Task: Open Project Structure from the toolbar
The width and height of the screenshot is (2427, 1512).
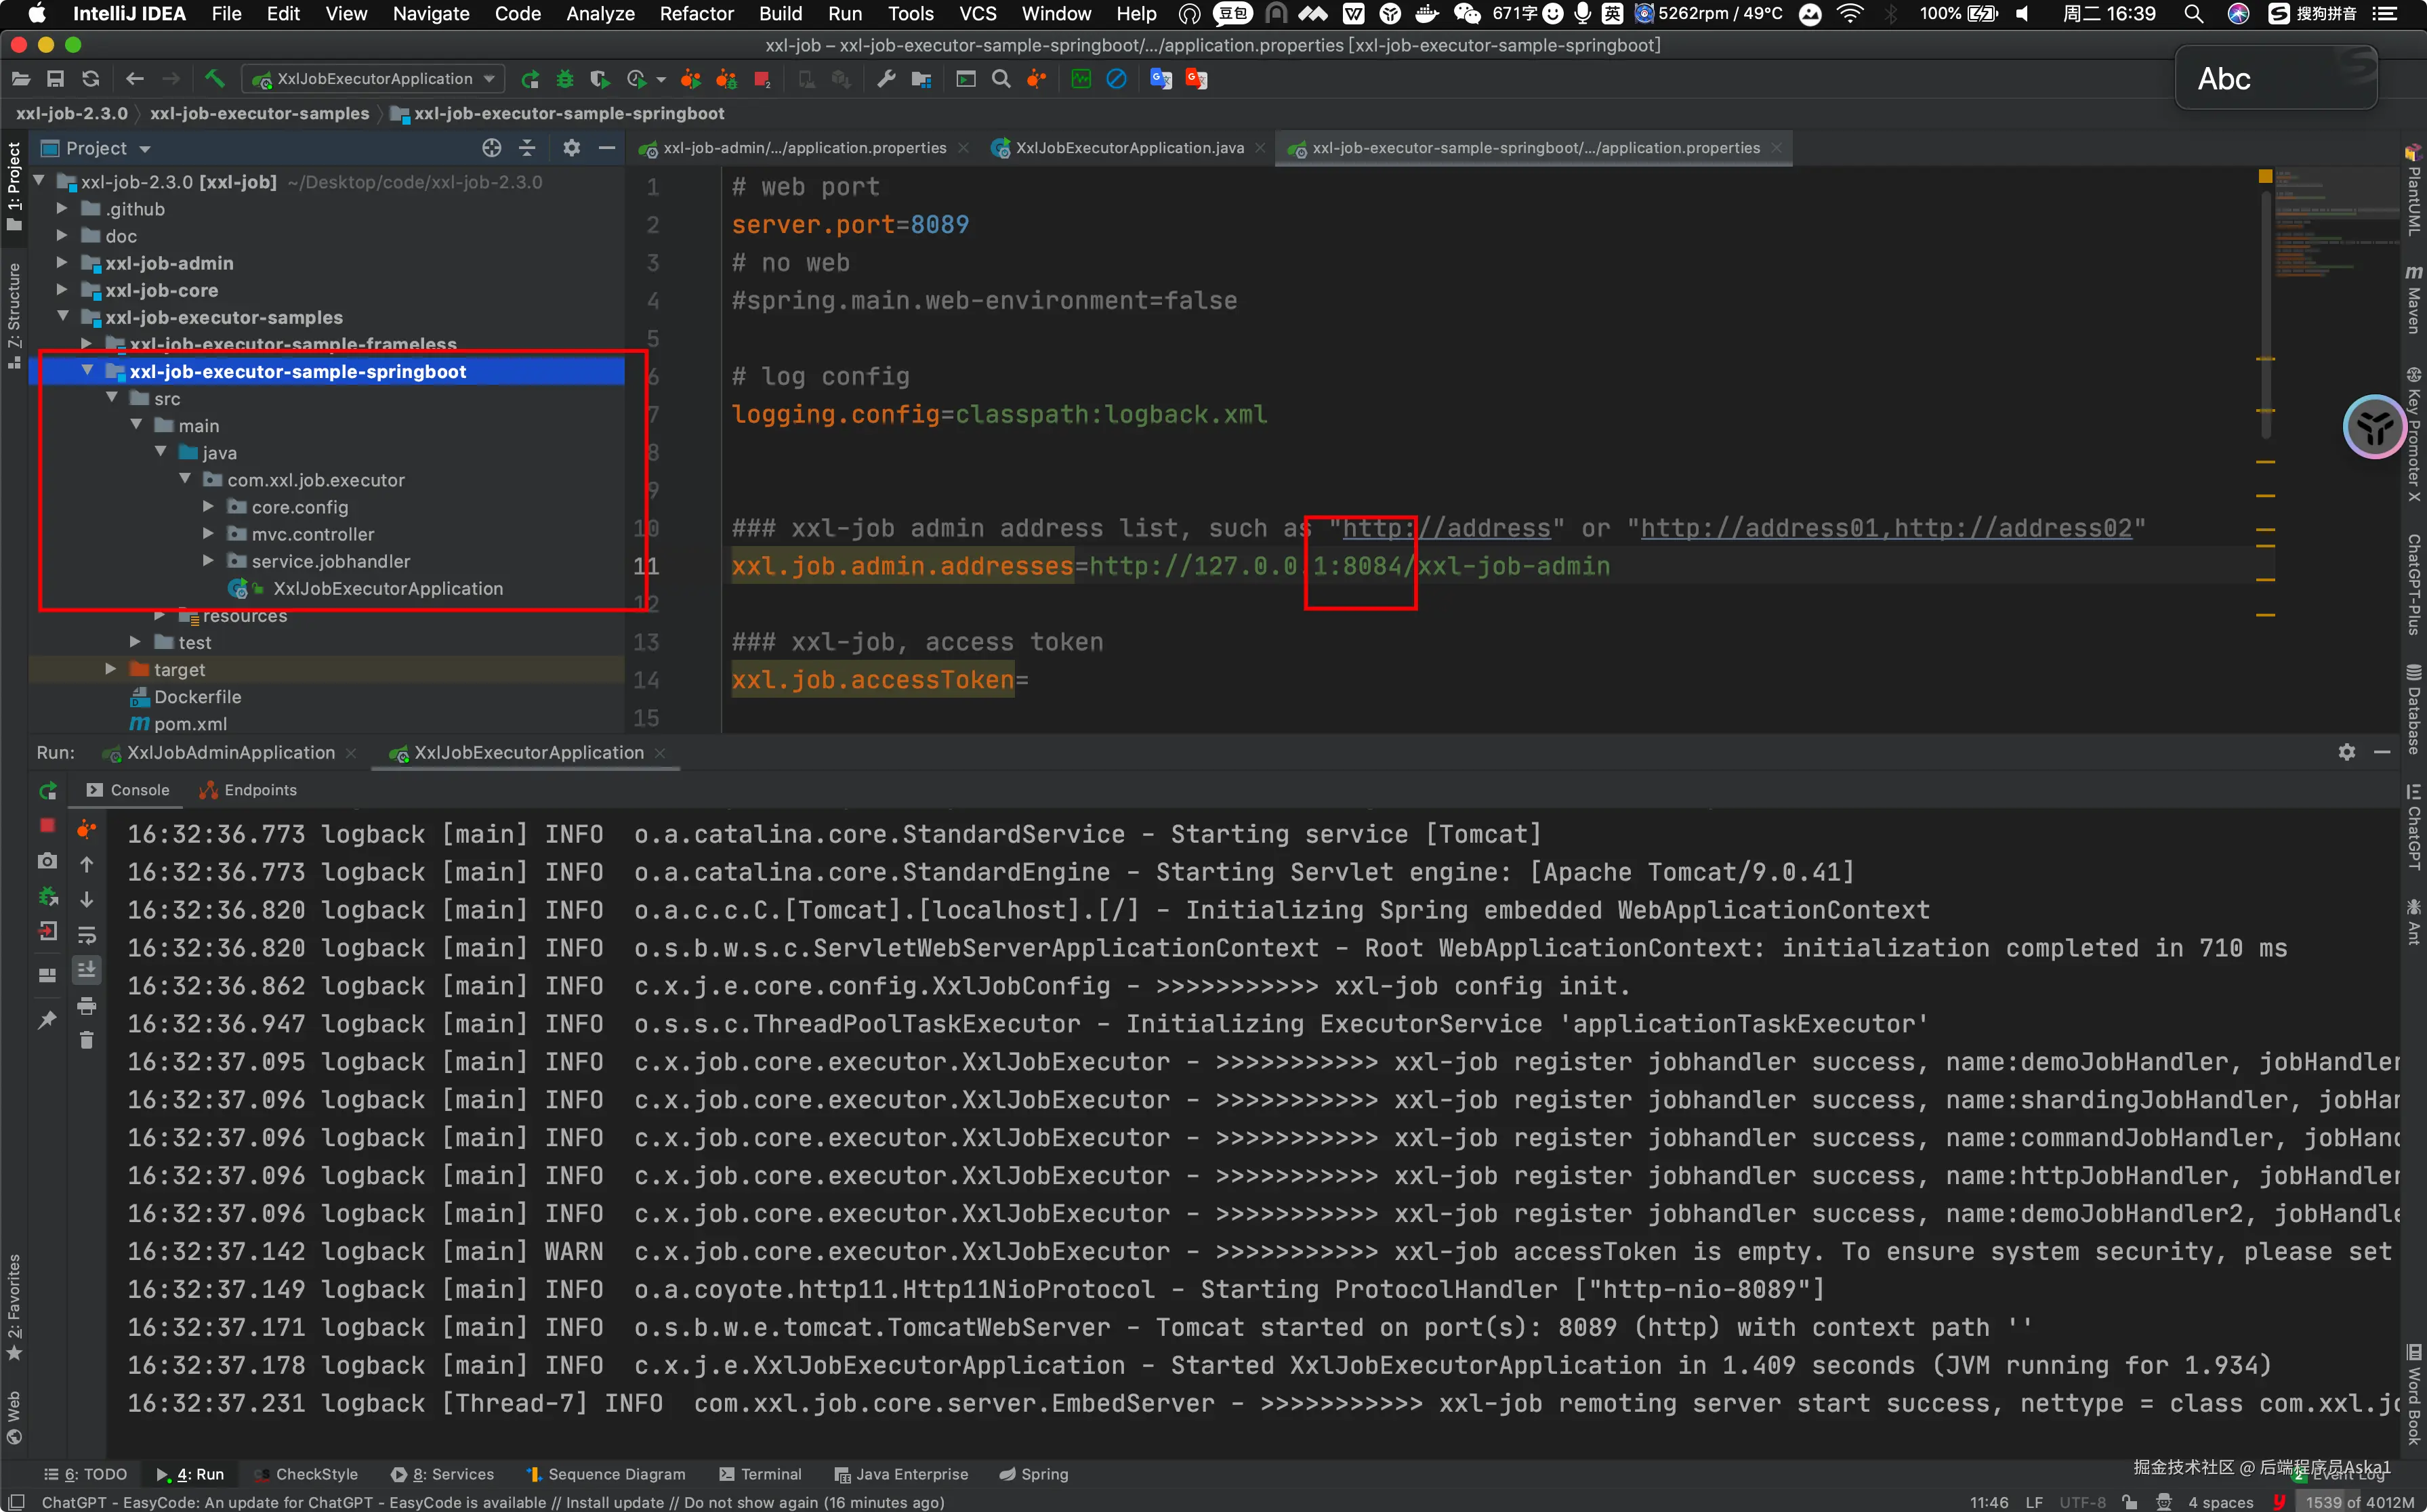Action: click(921, 79)
